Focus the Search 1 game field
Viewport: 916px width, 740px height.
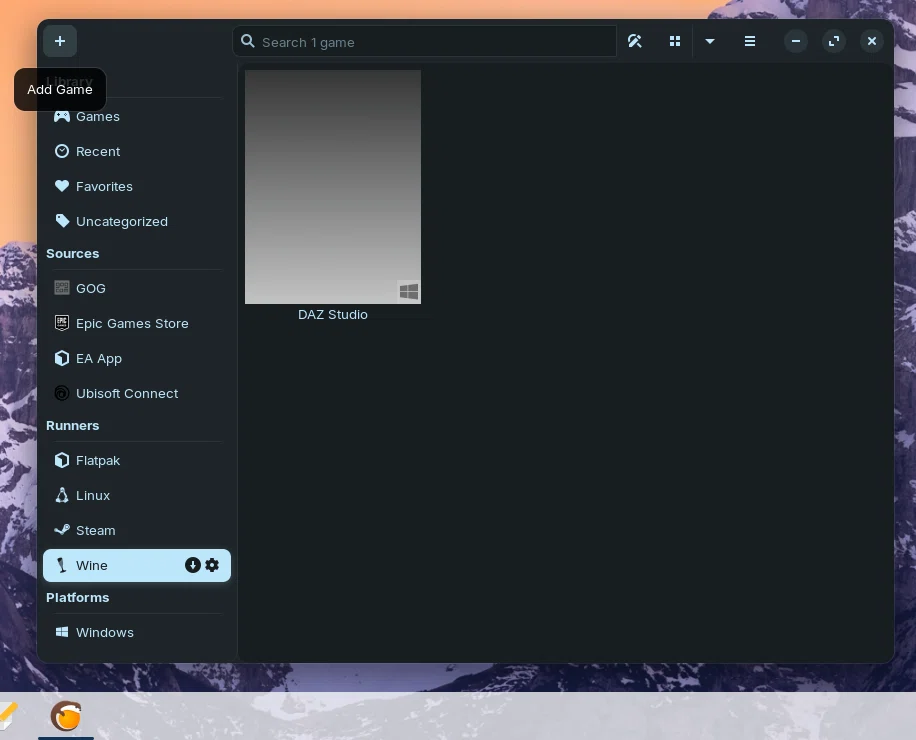pyautogui.click(x=425, y=41)
